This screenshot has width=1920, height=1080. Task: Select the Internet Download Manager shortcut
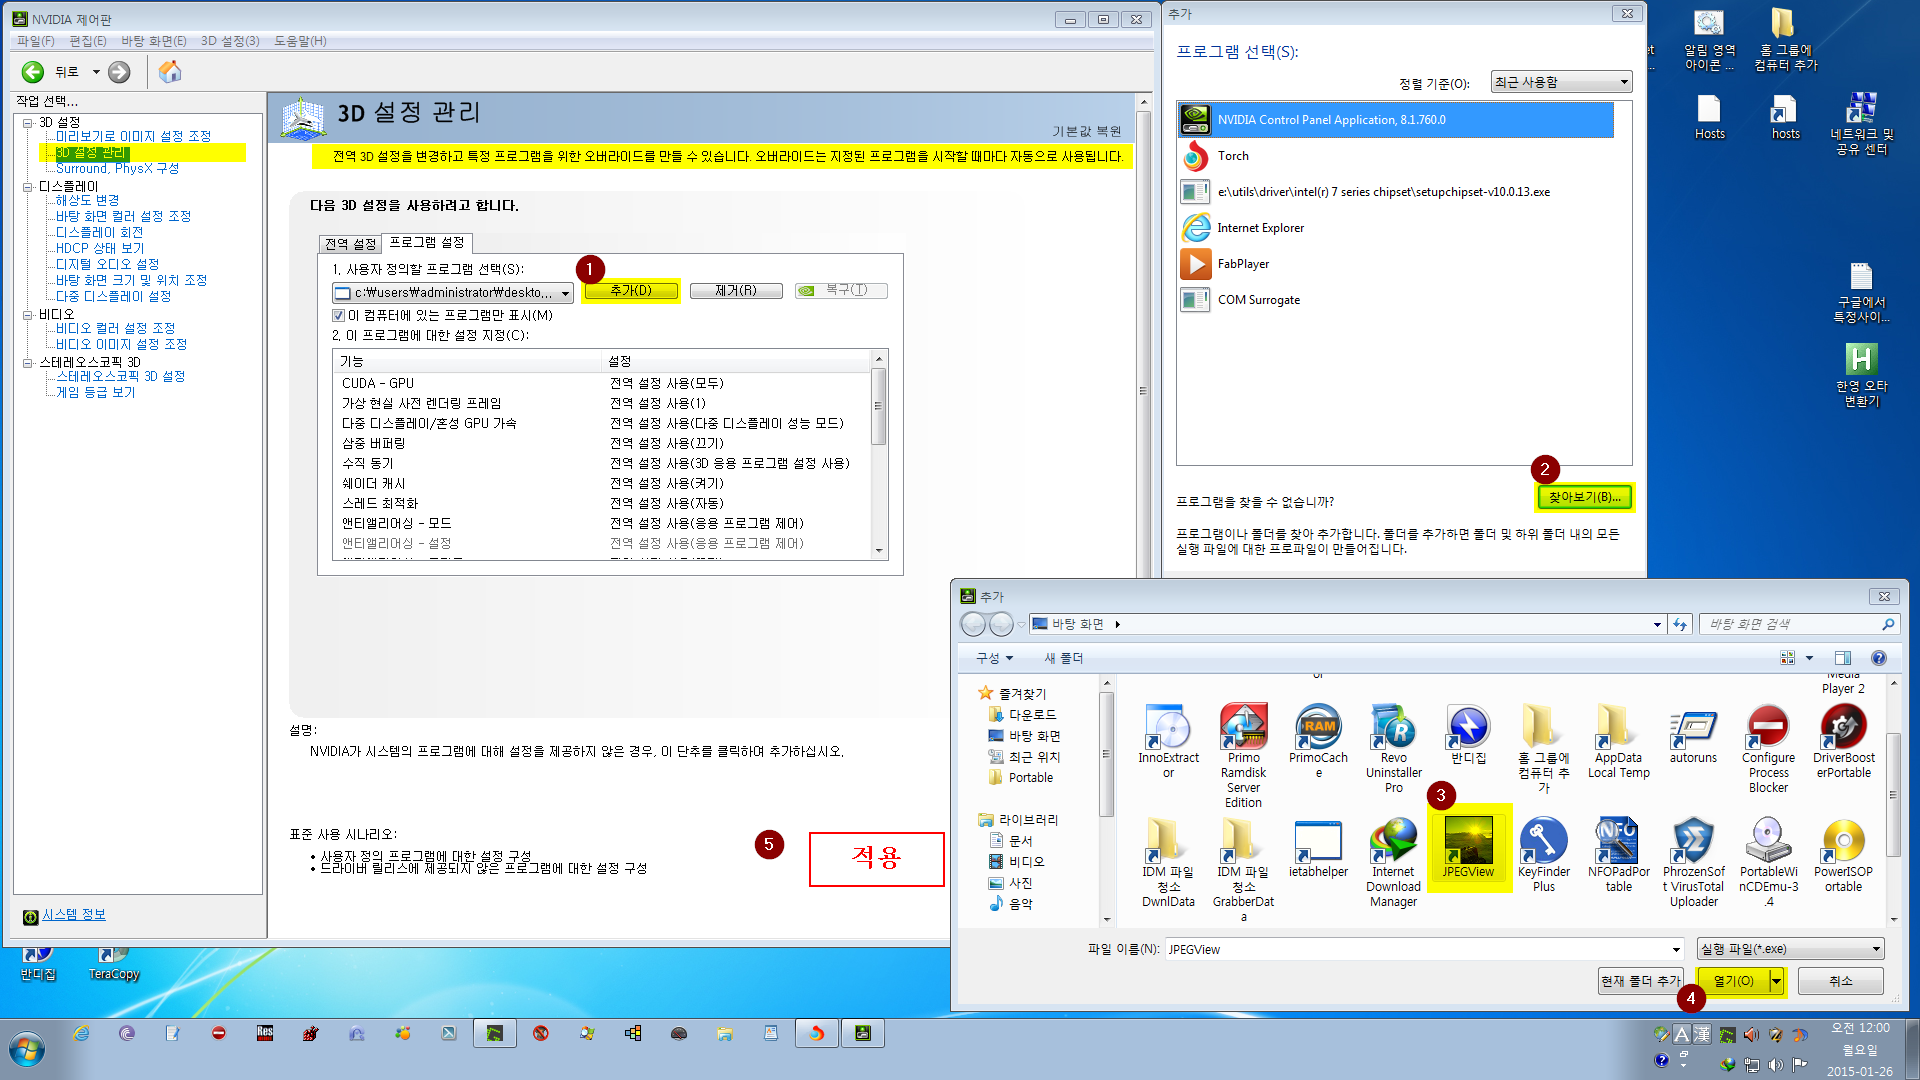[1393, 862]
